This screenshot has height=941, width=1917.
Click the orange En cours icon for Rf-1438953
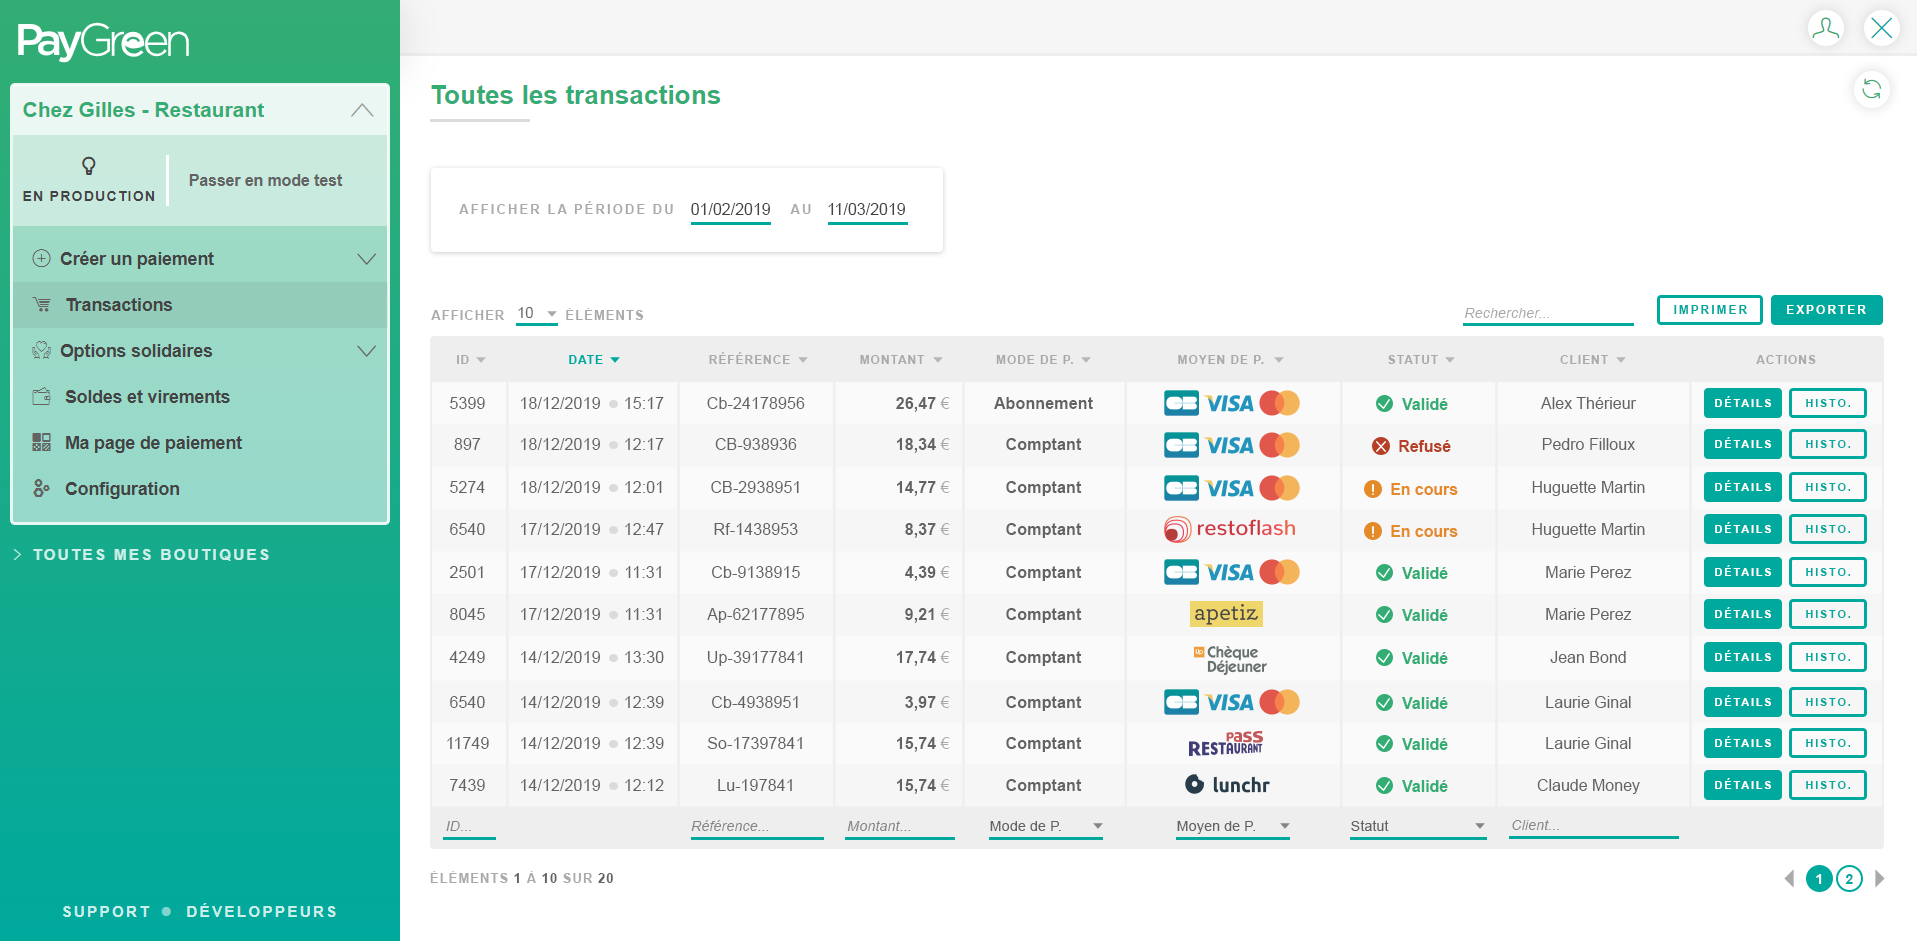point(1373,531)
